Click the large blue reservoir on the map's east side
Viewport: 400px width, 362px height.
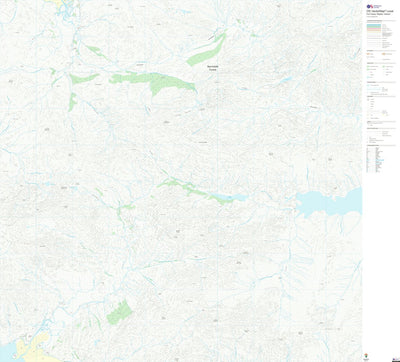click(x=328, y=203)
